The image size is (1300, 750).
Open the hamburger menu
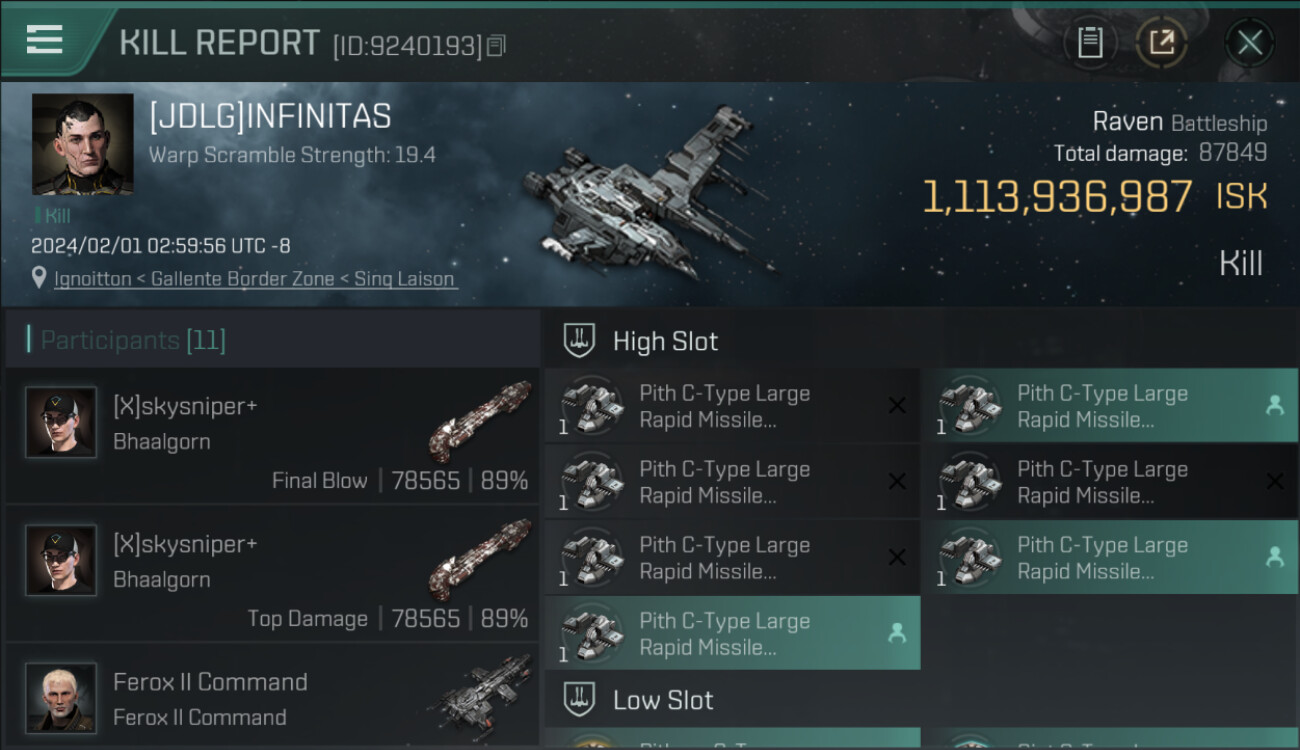(45, 40)
